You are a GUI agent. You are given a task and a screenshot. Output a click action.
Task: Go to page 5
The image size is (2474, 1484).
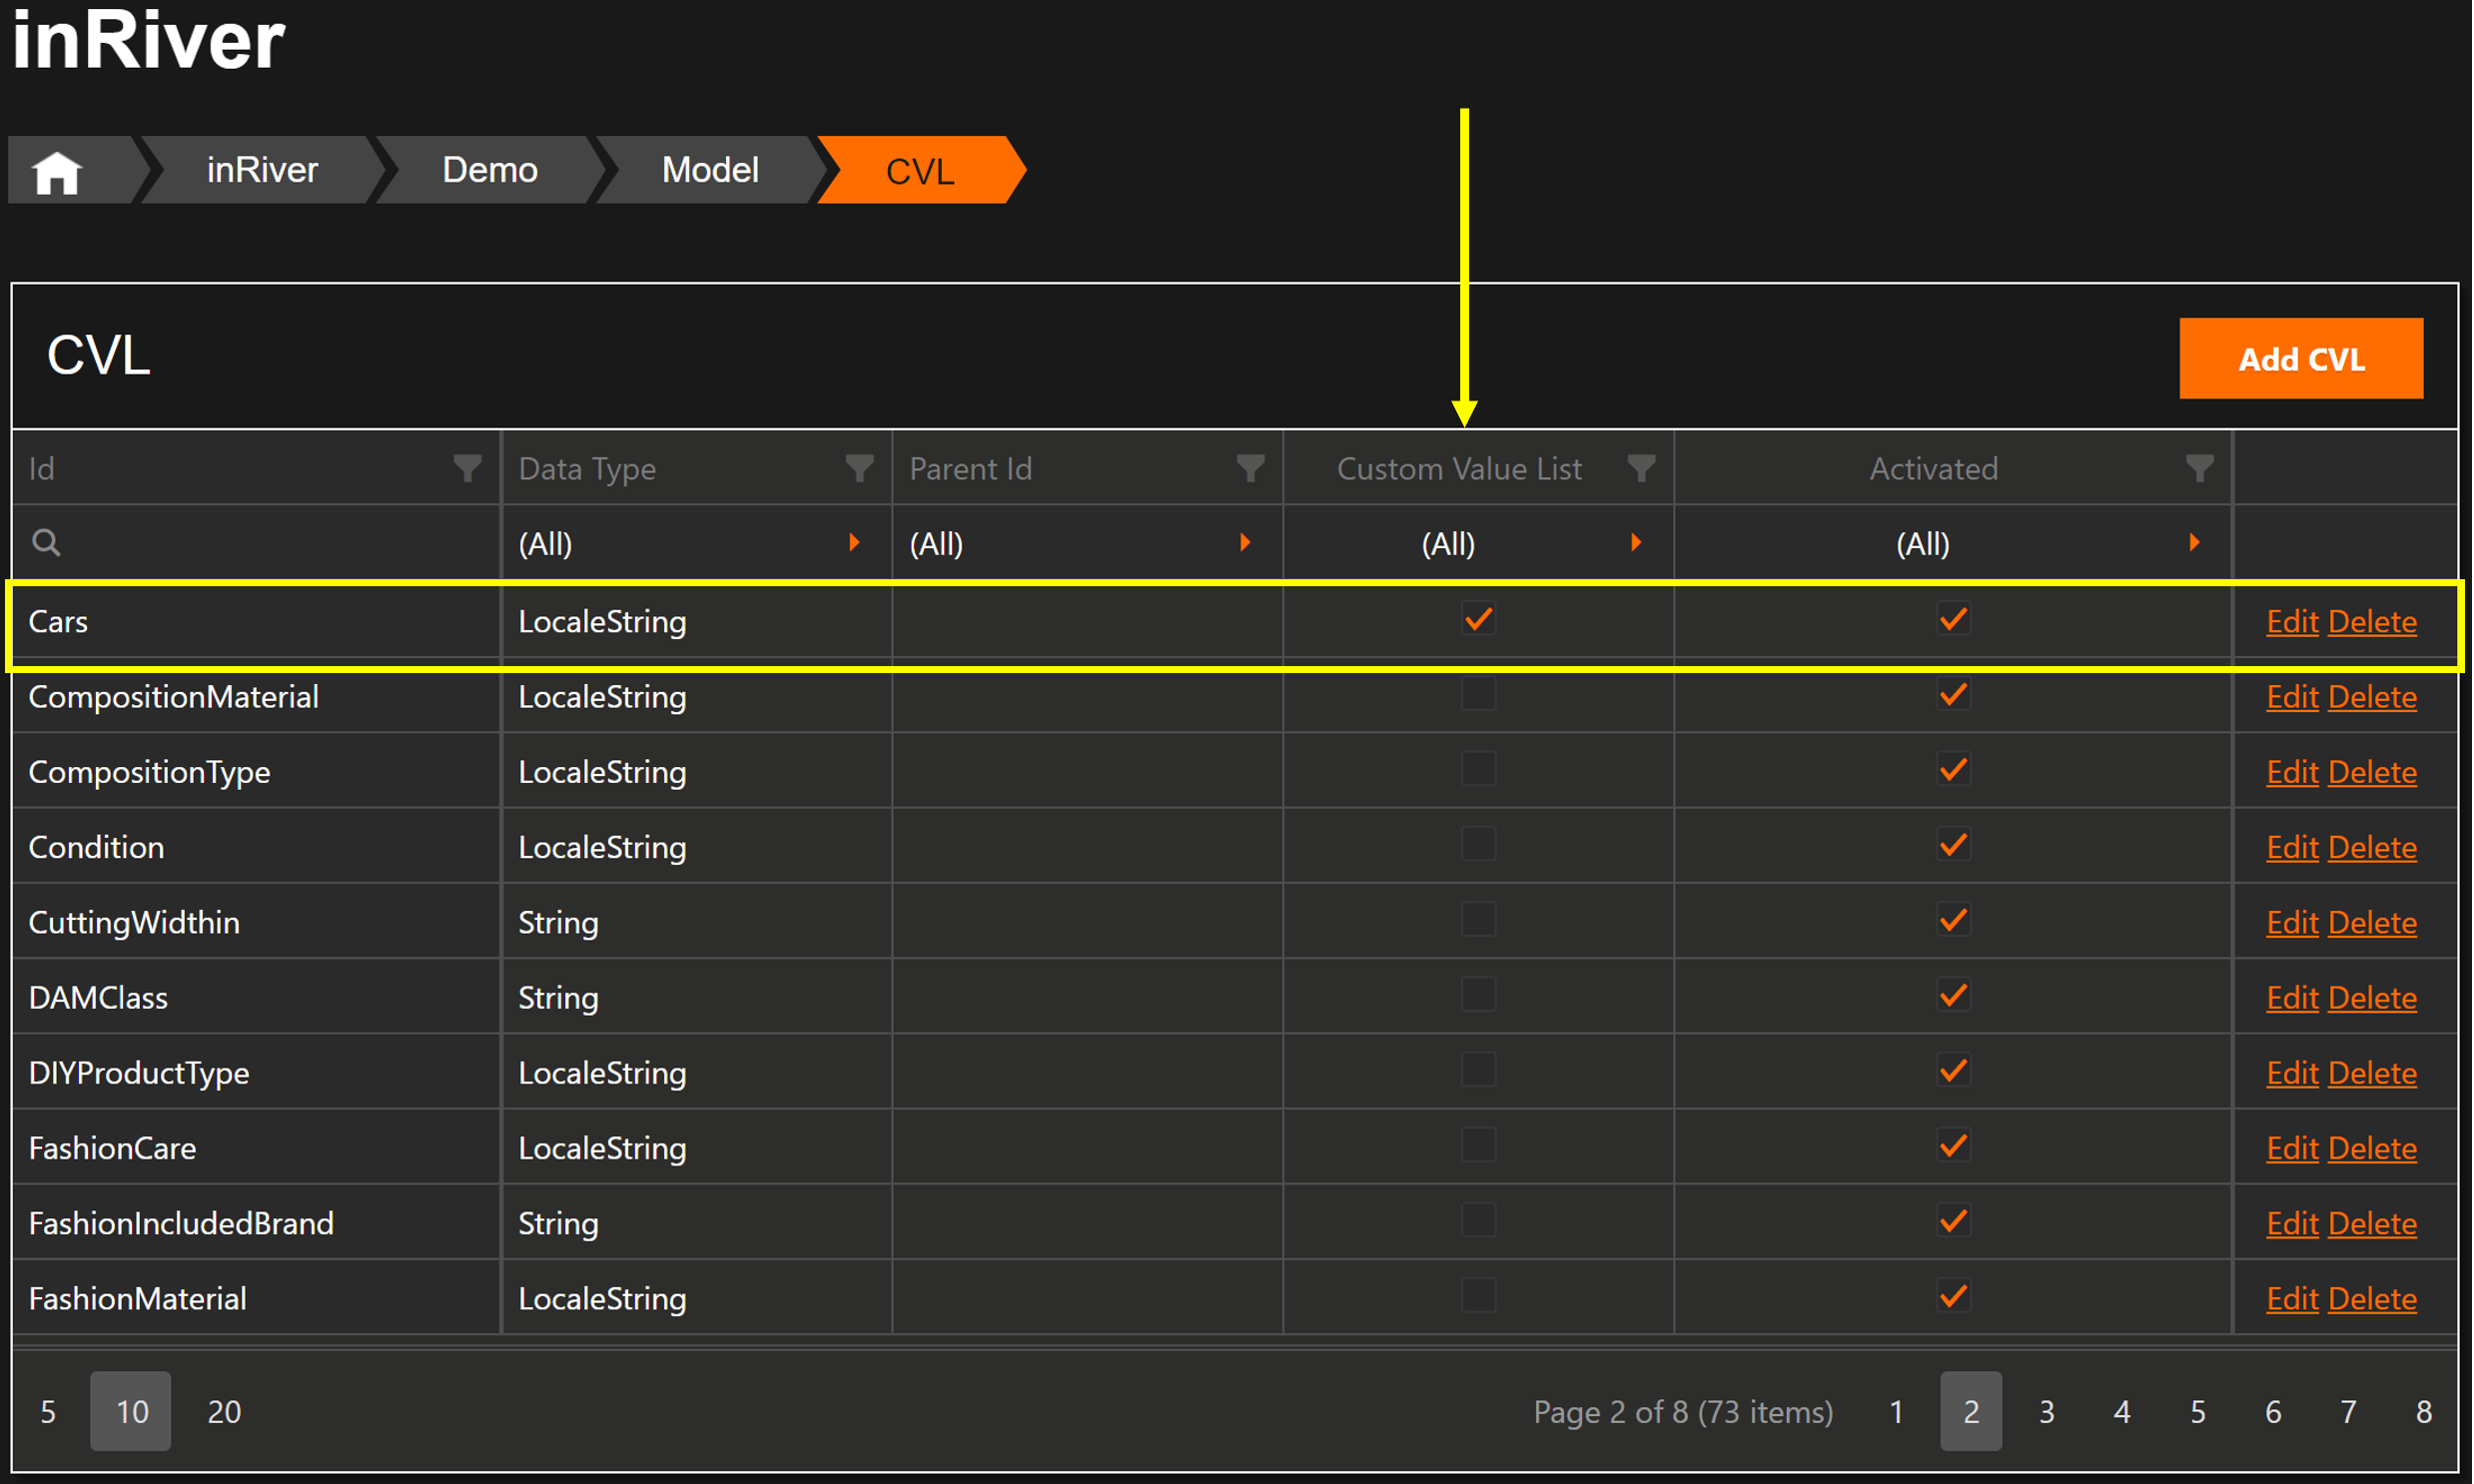click(2199, 1412)
